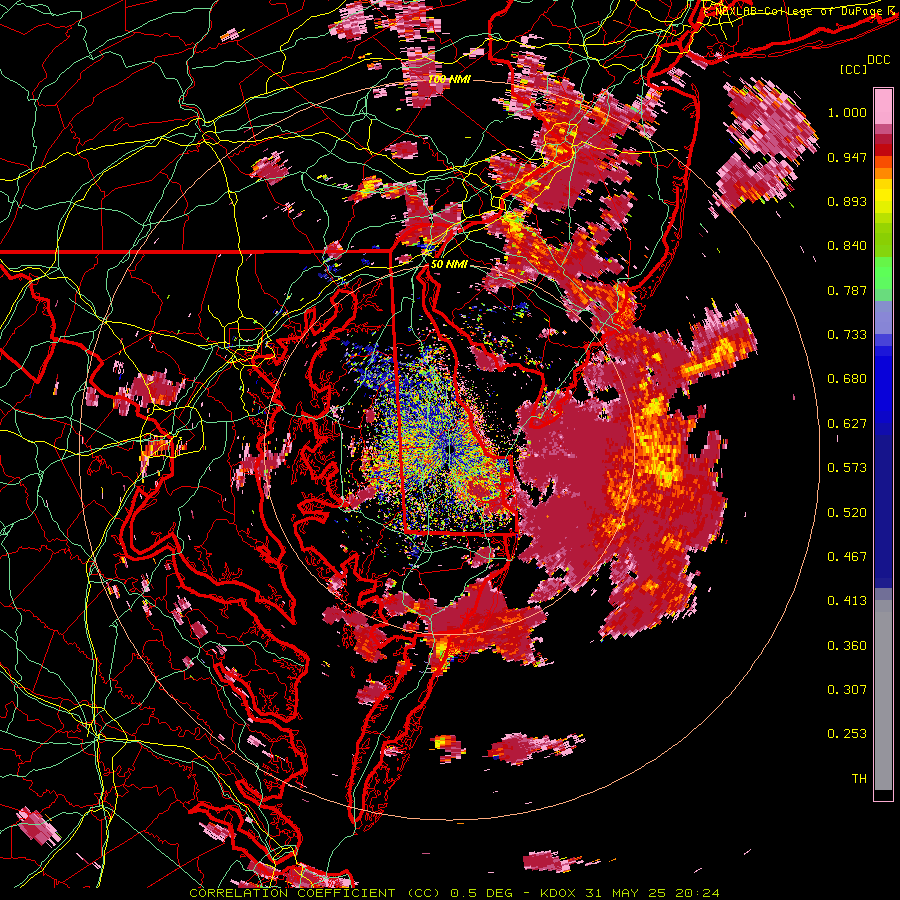Click the 0.413 legend value
The image size is (900, 900).
click(847, 601)
